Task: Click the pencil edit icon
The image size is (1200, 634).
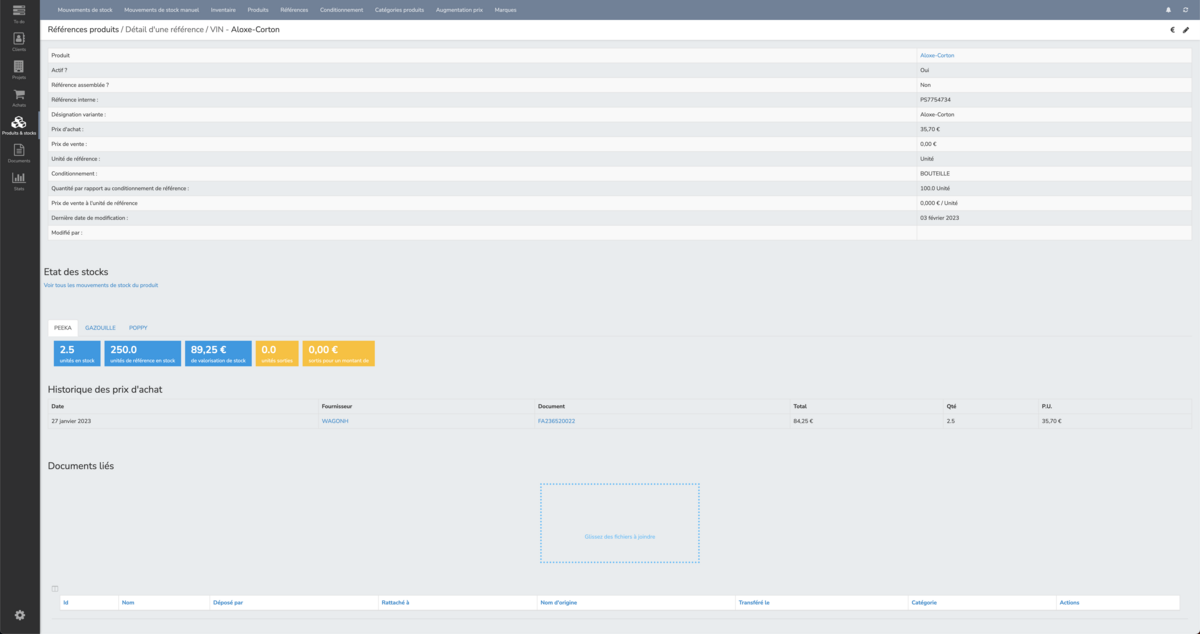Action: coord(1186,30)
